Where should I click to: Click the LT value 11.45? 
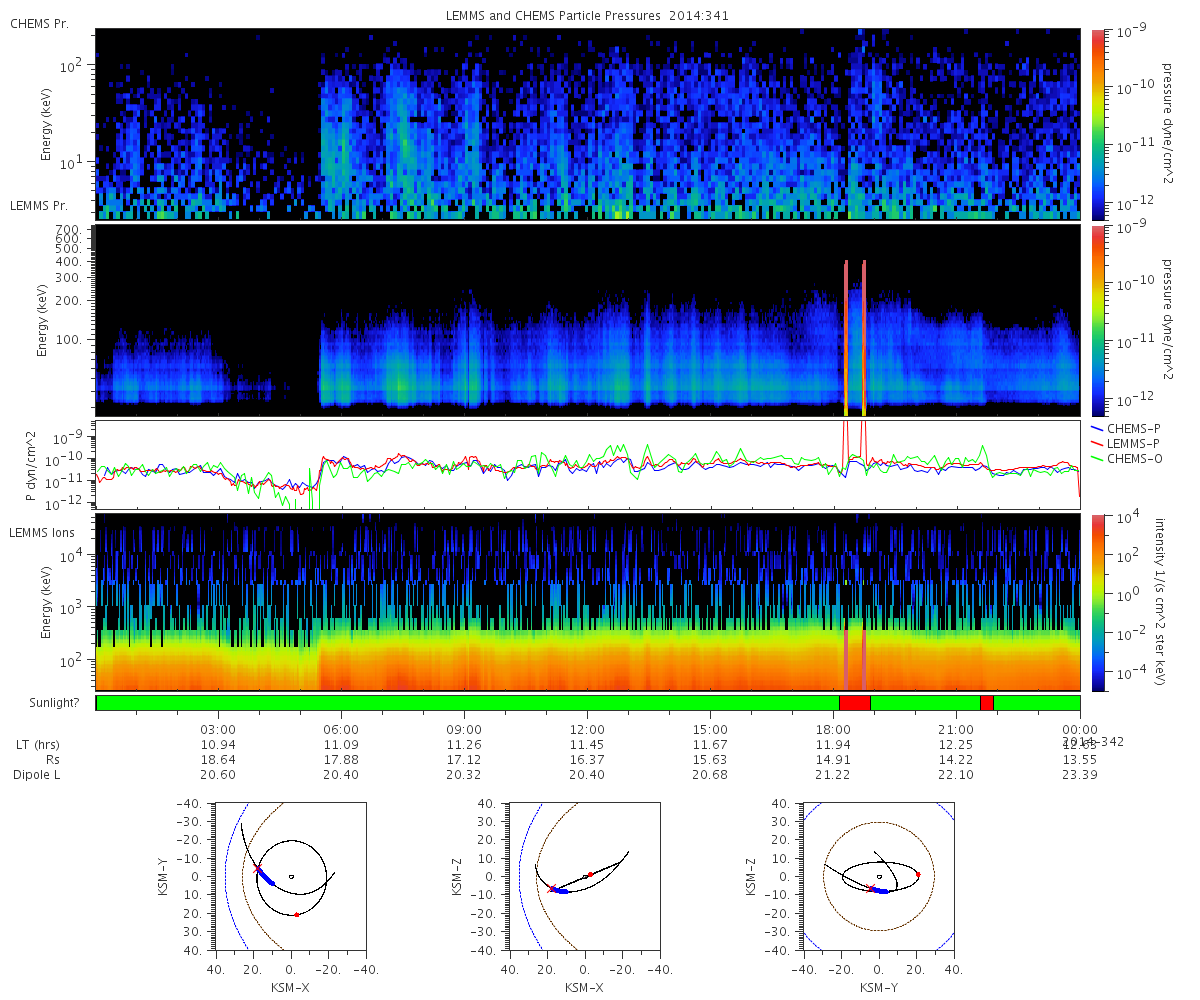tap(587, 745)
